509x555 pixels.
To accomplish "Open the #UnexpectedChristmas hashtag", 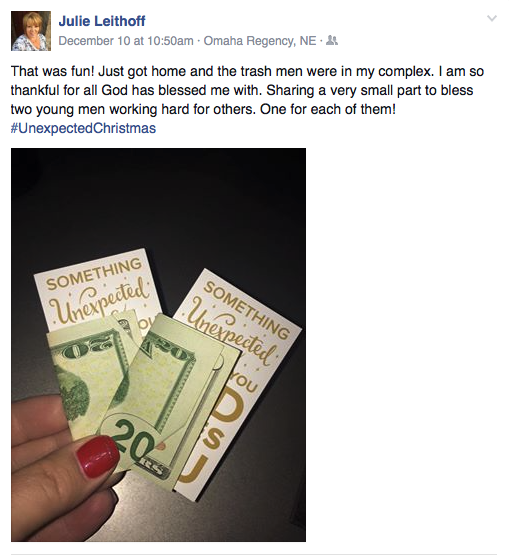I will (83, 128).
